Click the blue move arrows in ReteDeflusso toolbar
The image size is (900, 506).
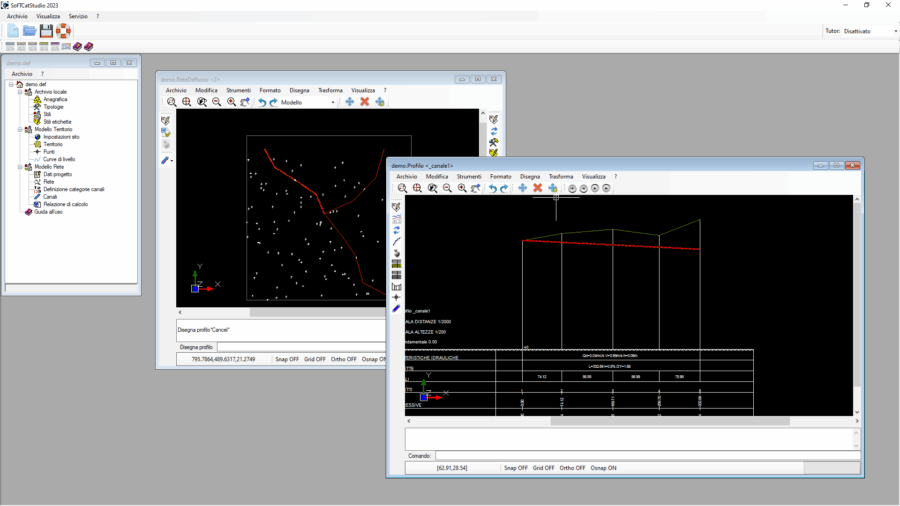pyautogui.click(x=349, y=102)
